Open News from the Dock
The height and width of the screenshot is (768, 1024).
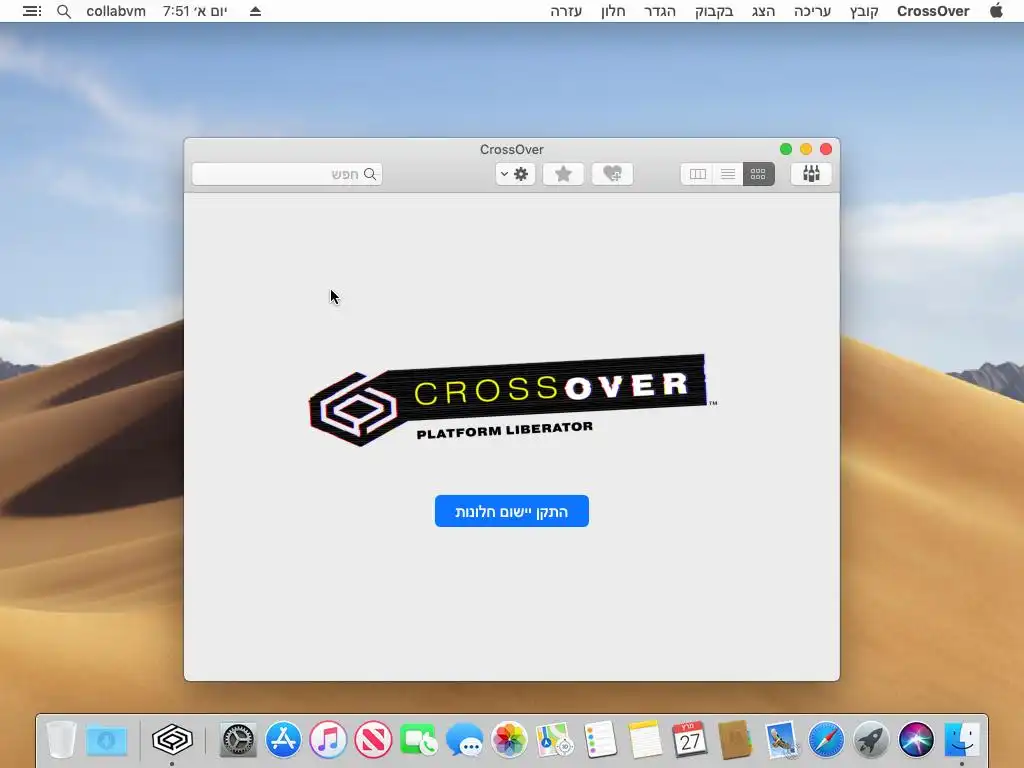373,740
